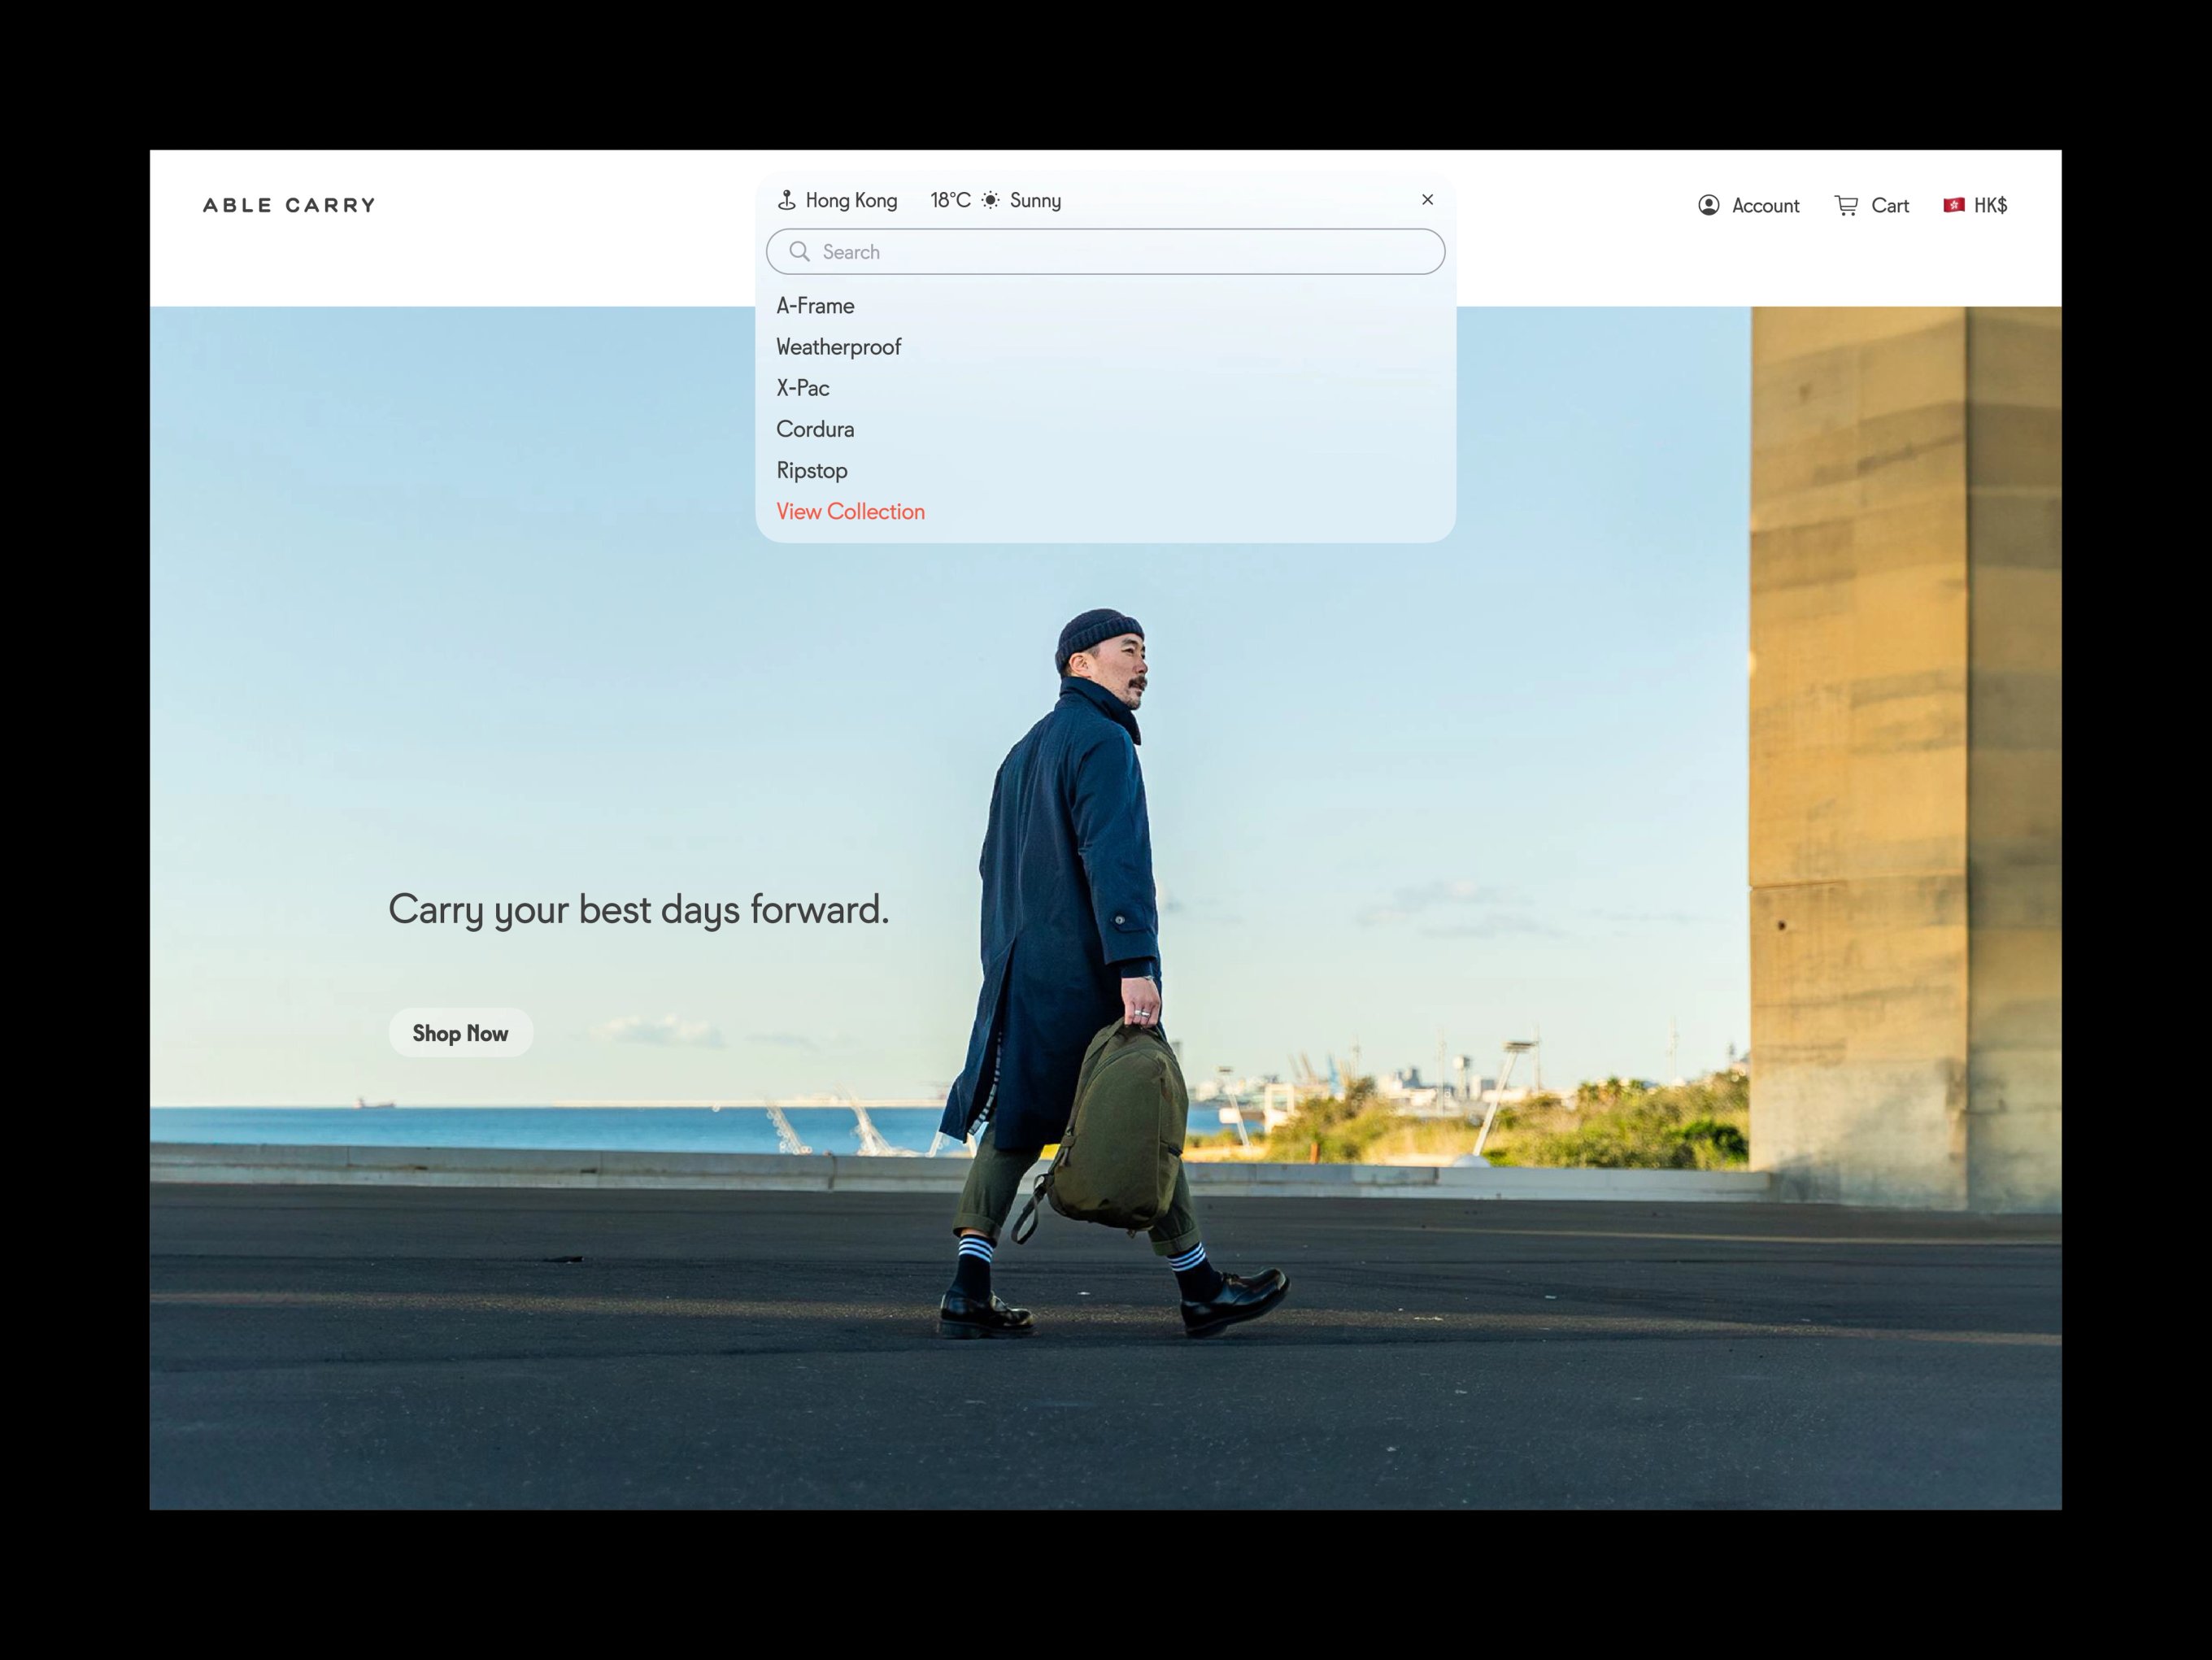Click the Shop Now button
Screen dimensions: 2212x1660
pyautogui.click(x=460, y=1033)
